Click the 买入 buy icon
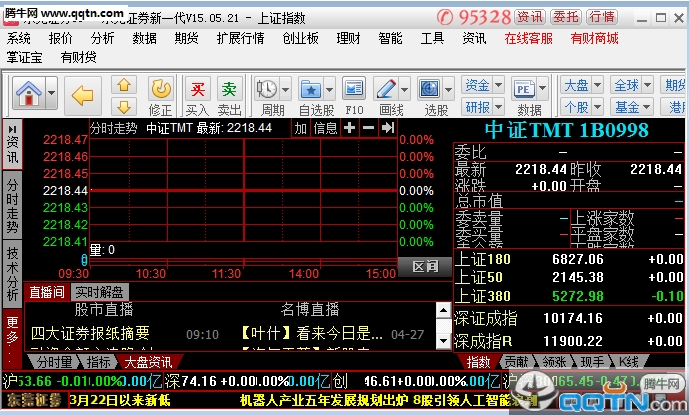 [x=198, y=96]
